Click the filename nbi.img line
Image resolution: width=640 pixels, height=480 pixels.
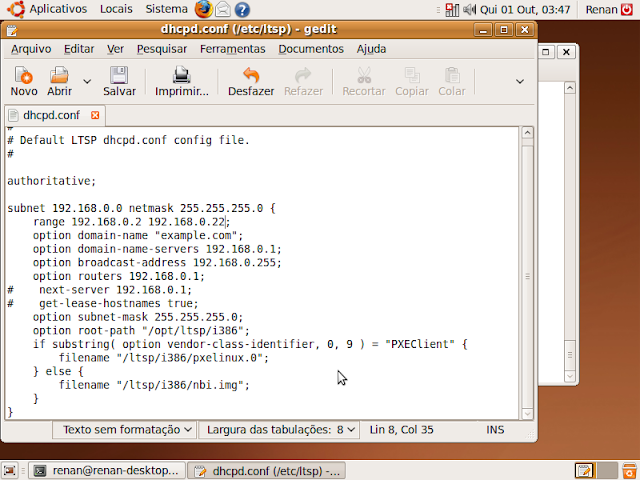coord(154,385)
